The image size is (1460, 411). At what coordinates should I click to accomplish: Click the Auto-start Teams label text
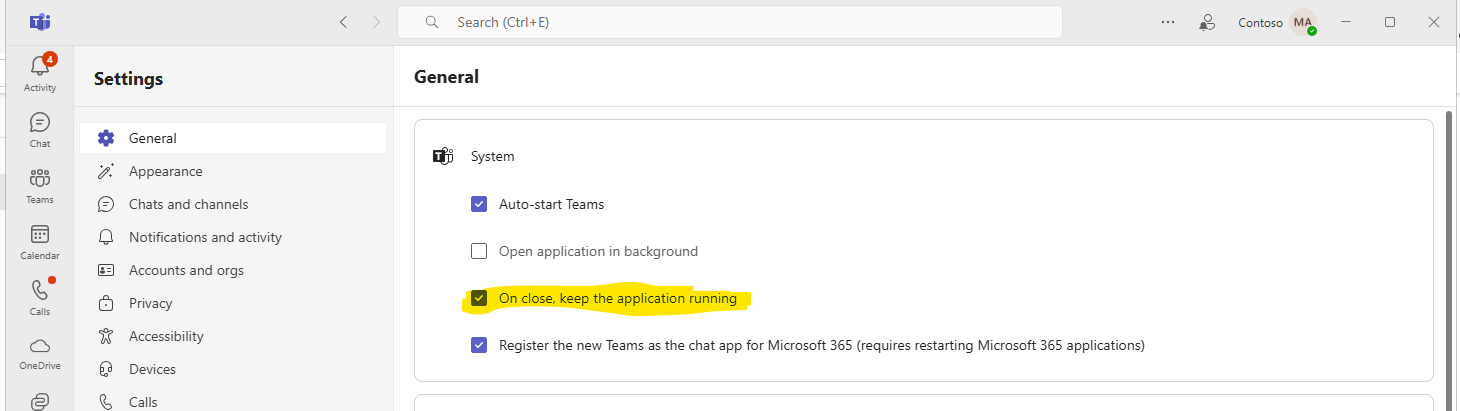tap(552, 204)
